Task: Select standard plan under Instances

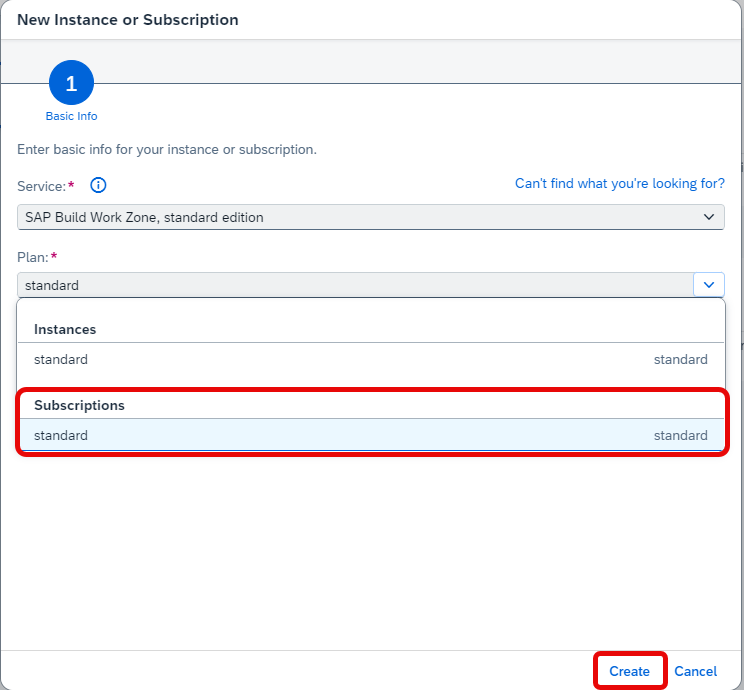Action: 371,359
